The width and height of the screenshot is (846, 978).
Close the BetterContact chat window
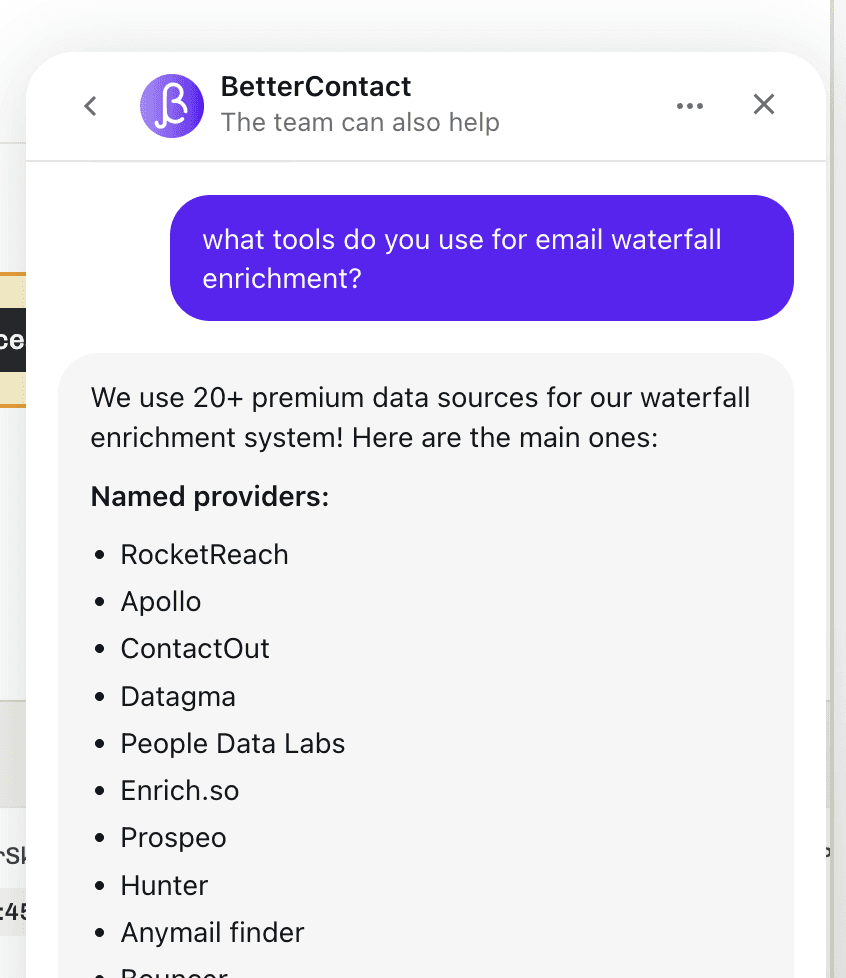(763, 104)
